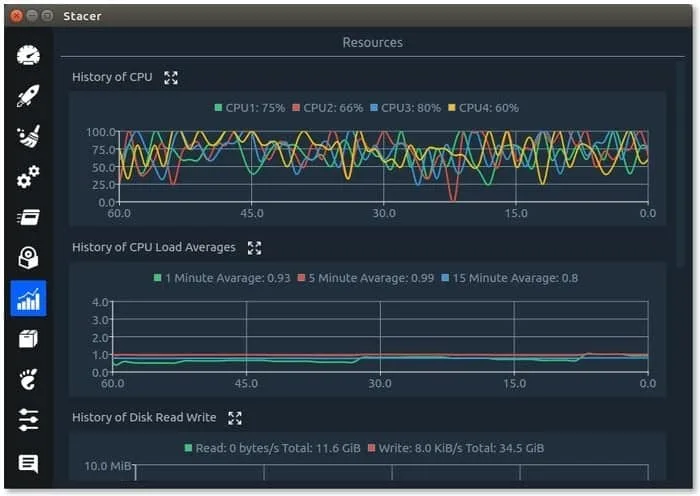Click the 'CPU1: 75%' legend label
700x496 pixels.
(x=255, y=108)
